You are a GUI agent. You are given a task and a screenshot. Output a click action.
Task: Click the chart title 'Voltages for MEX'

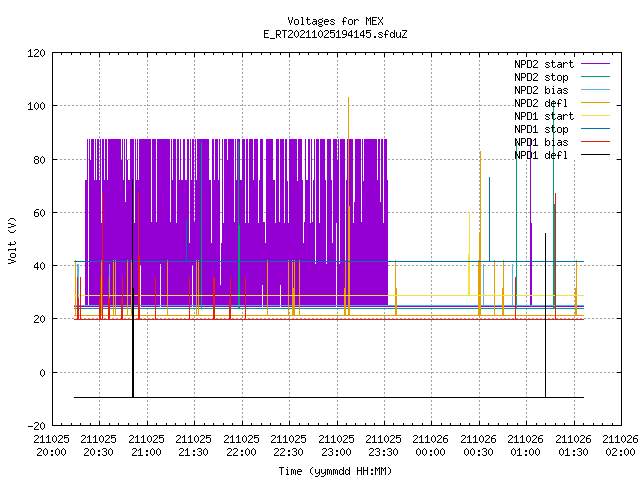click(335, 21)
